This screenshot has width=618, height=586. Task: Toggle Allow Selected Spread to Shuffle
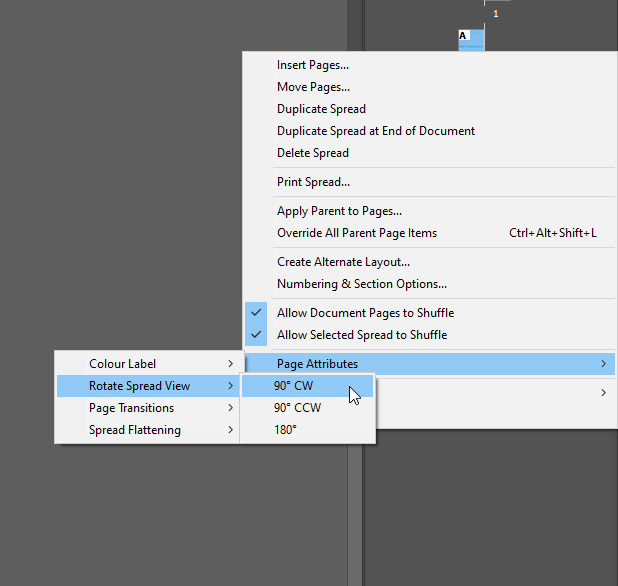[361, 335]
